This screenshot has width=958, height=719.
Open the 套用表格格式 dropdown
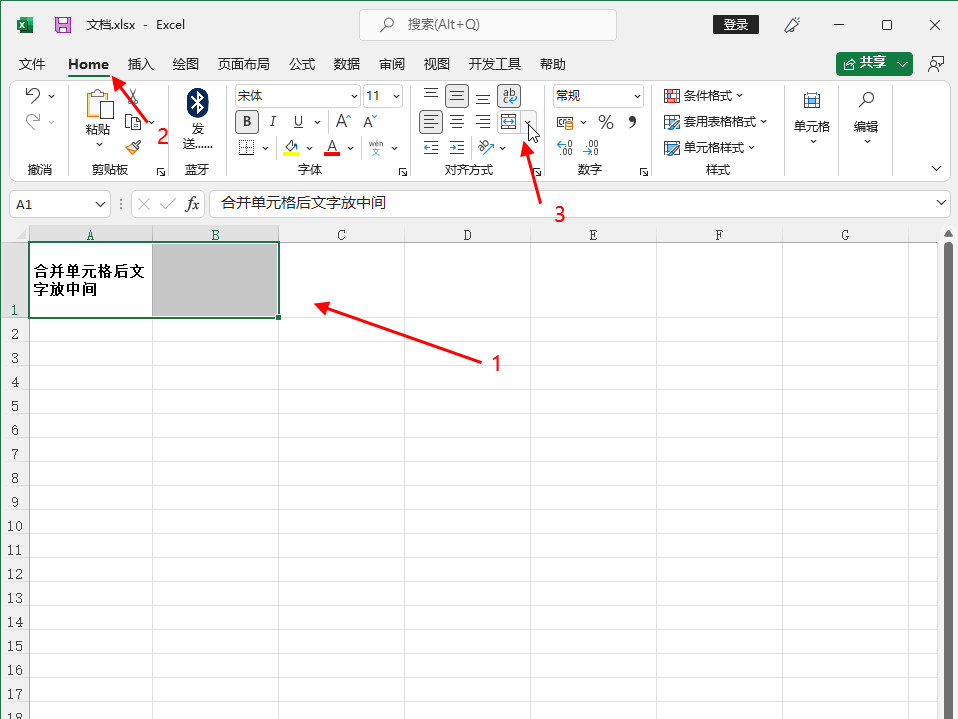pos(715,122)
